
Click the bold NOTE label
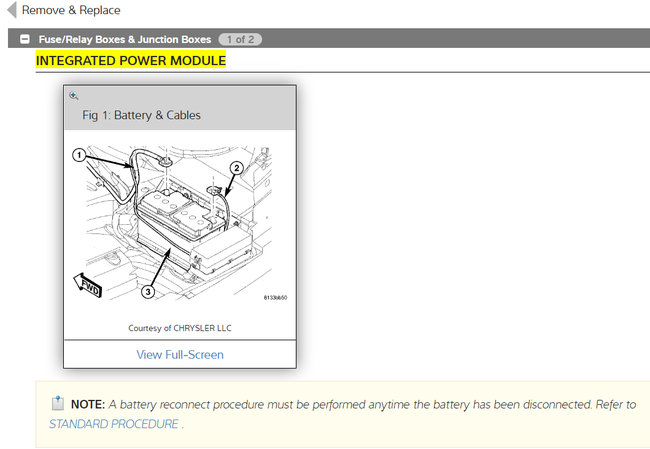pyautogui.click(x=88, y=404)
